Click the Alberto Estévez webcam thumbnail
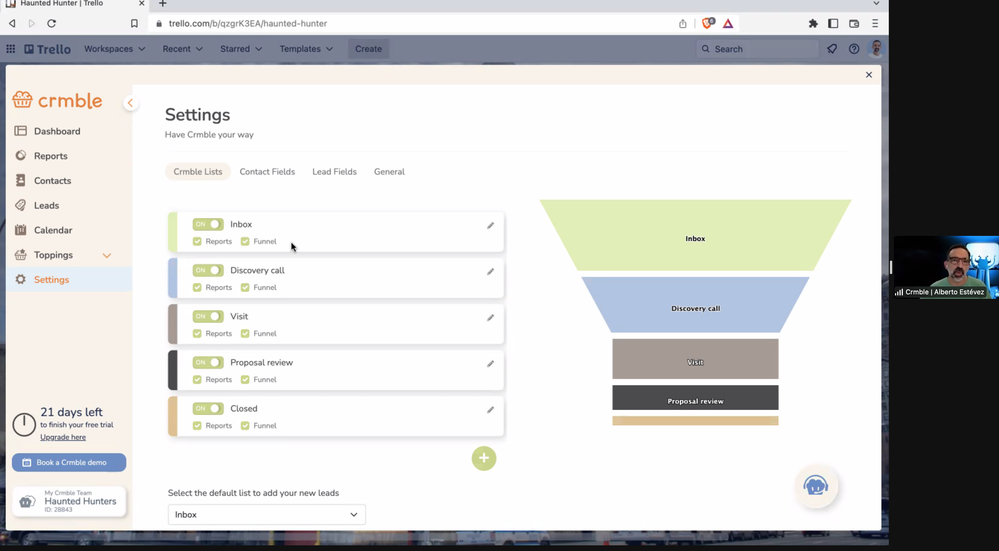999x551 pixels. tap(946, 267)
